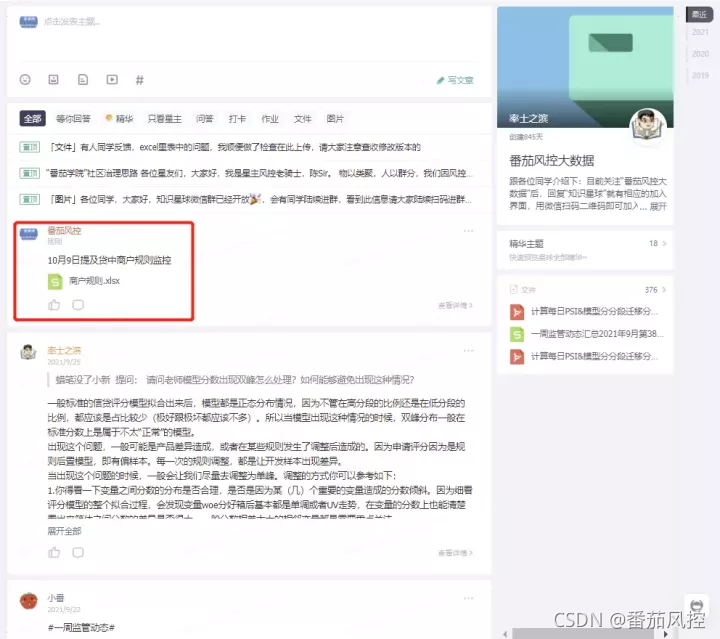The height and width of the screenshot is (639, 720).
Task: Open pinned post about excel 文件 feedback
Action: coord(235,147)
